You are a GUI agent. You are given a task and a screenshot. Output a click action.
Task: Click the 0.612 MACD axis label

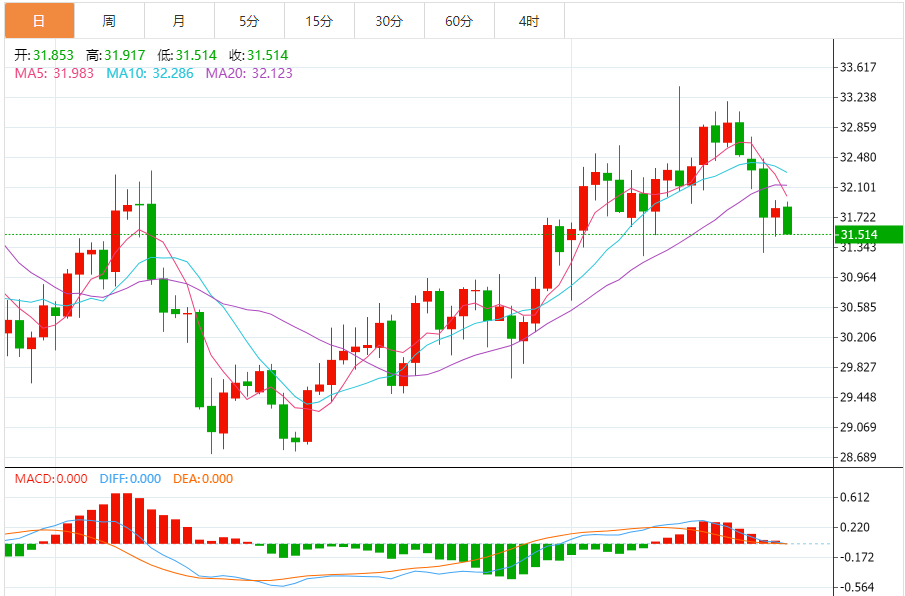point(856,497)
